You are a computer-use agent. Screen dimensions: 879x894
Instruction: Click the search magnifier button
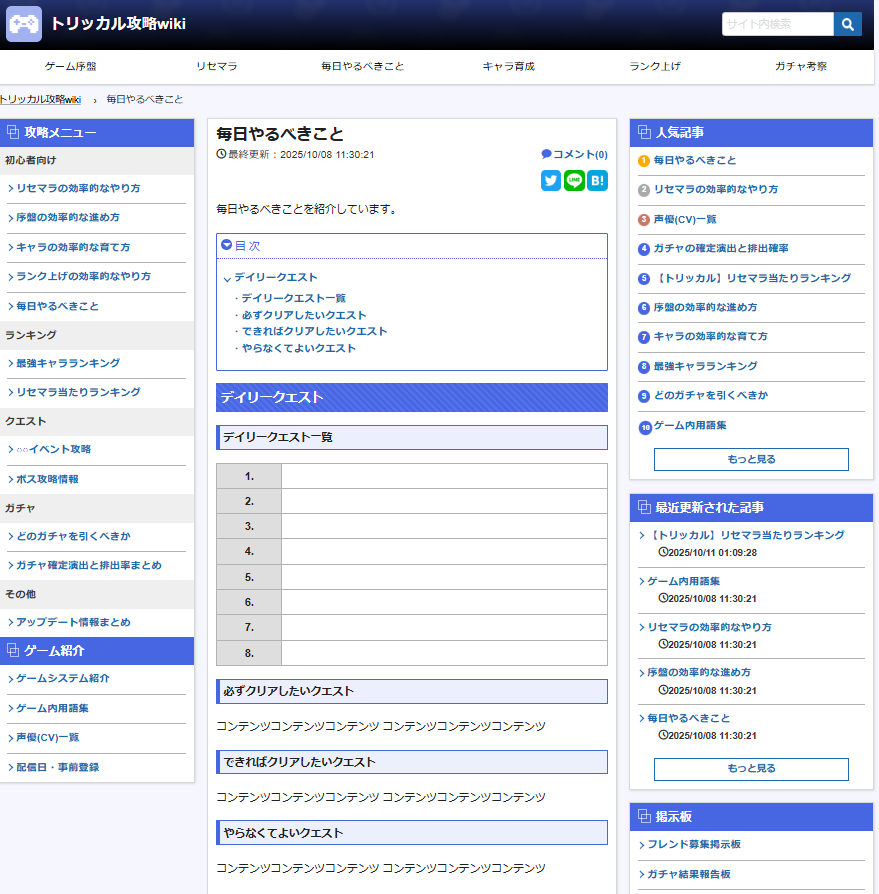(848, 24)
